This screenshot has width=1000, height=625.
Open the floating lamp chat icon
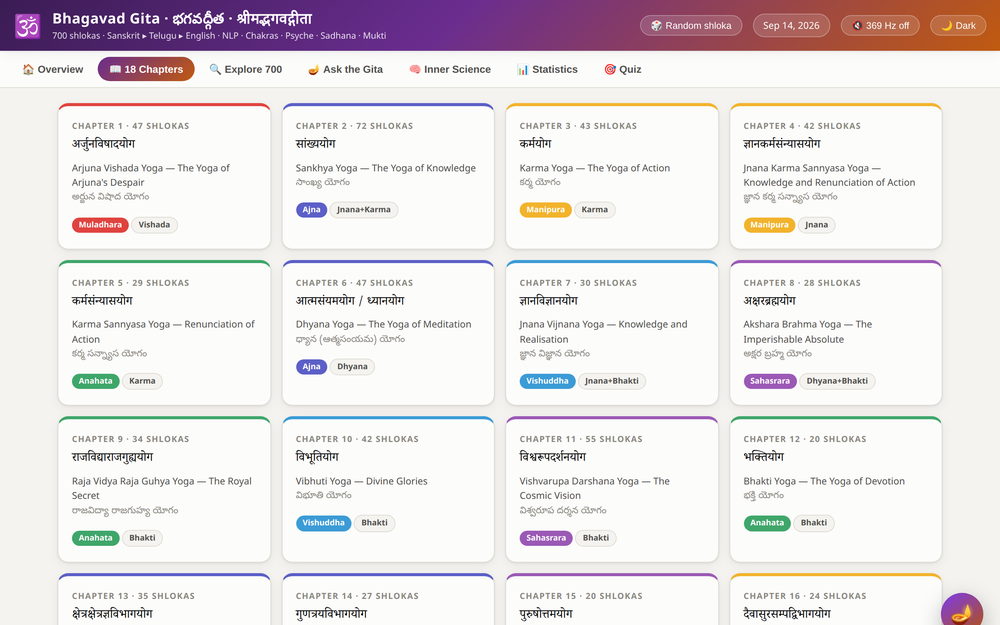click(962, 614)
